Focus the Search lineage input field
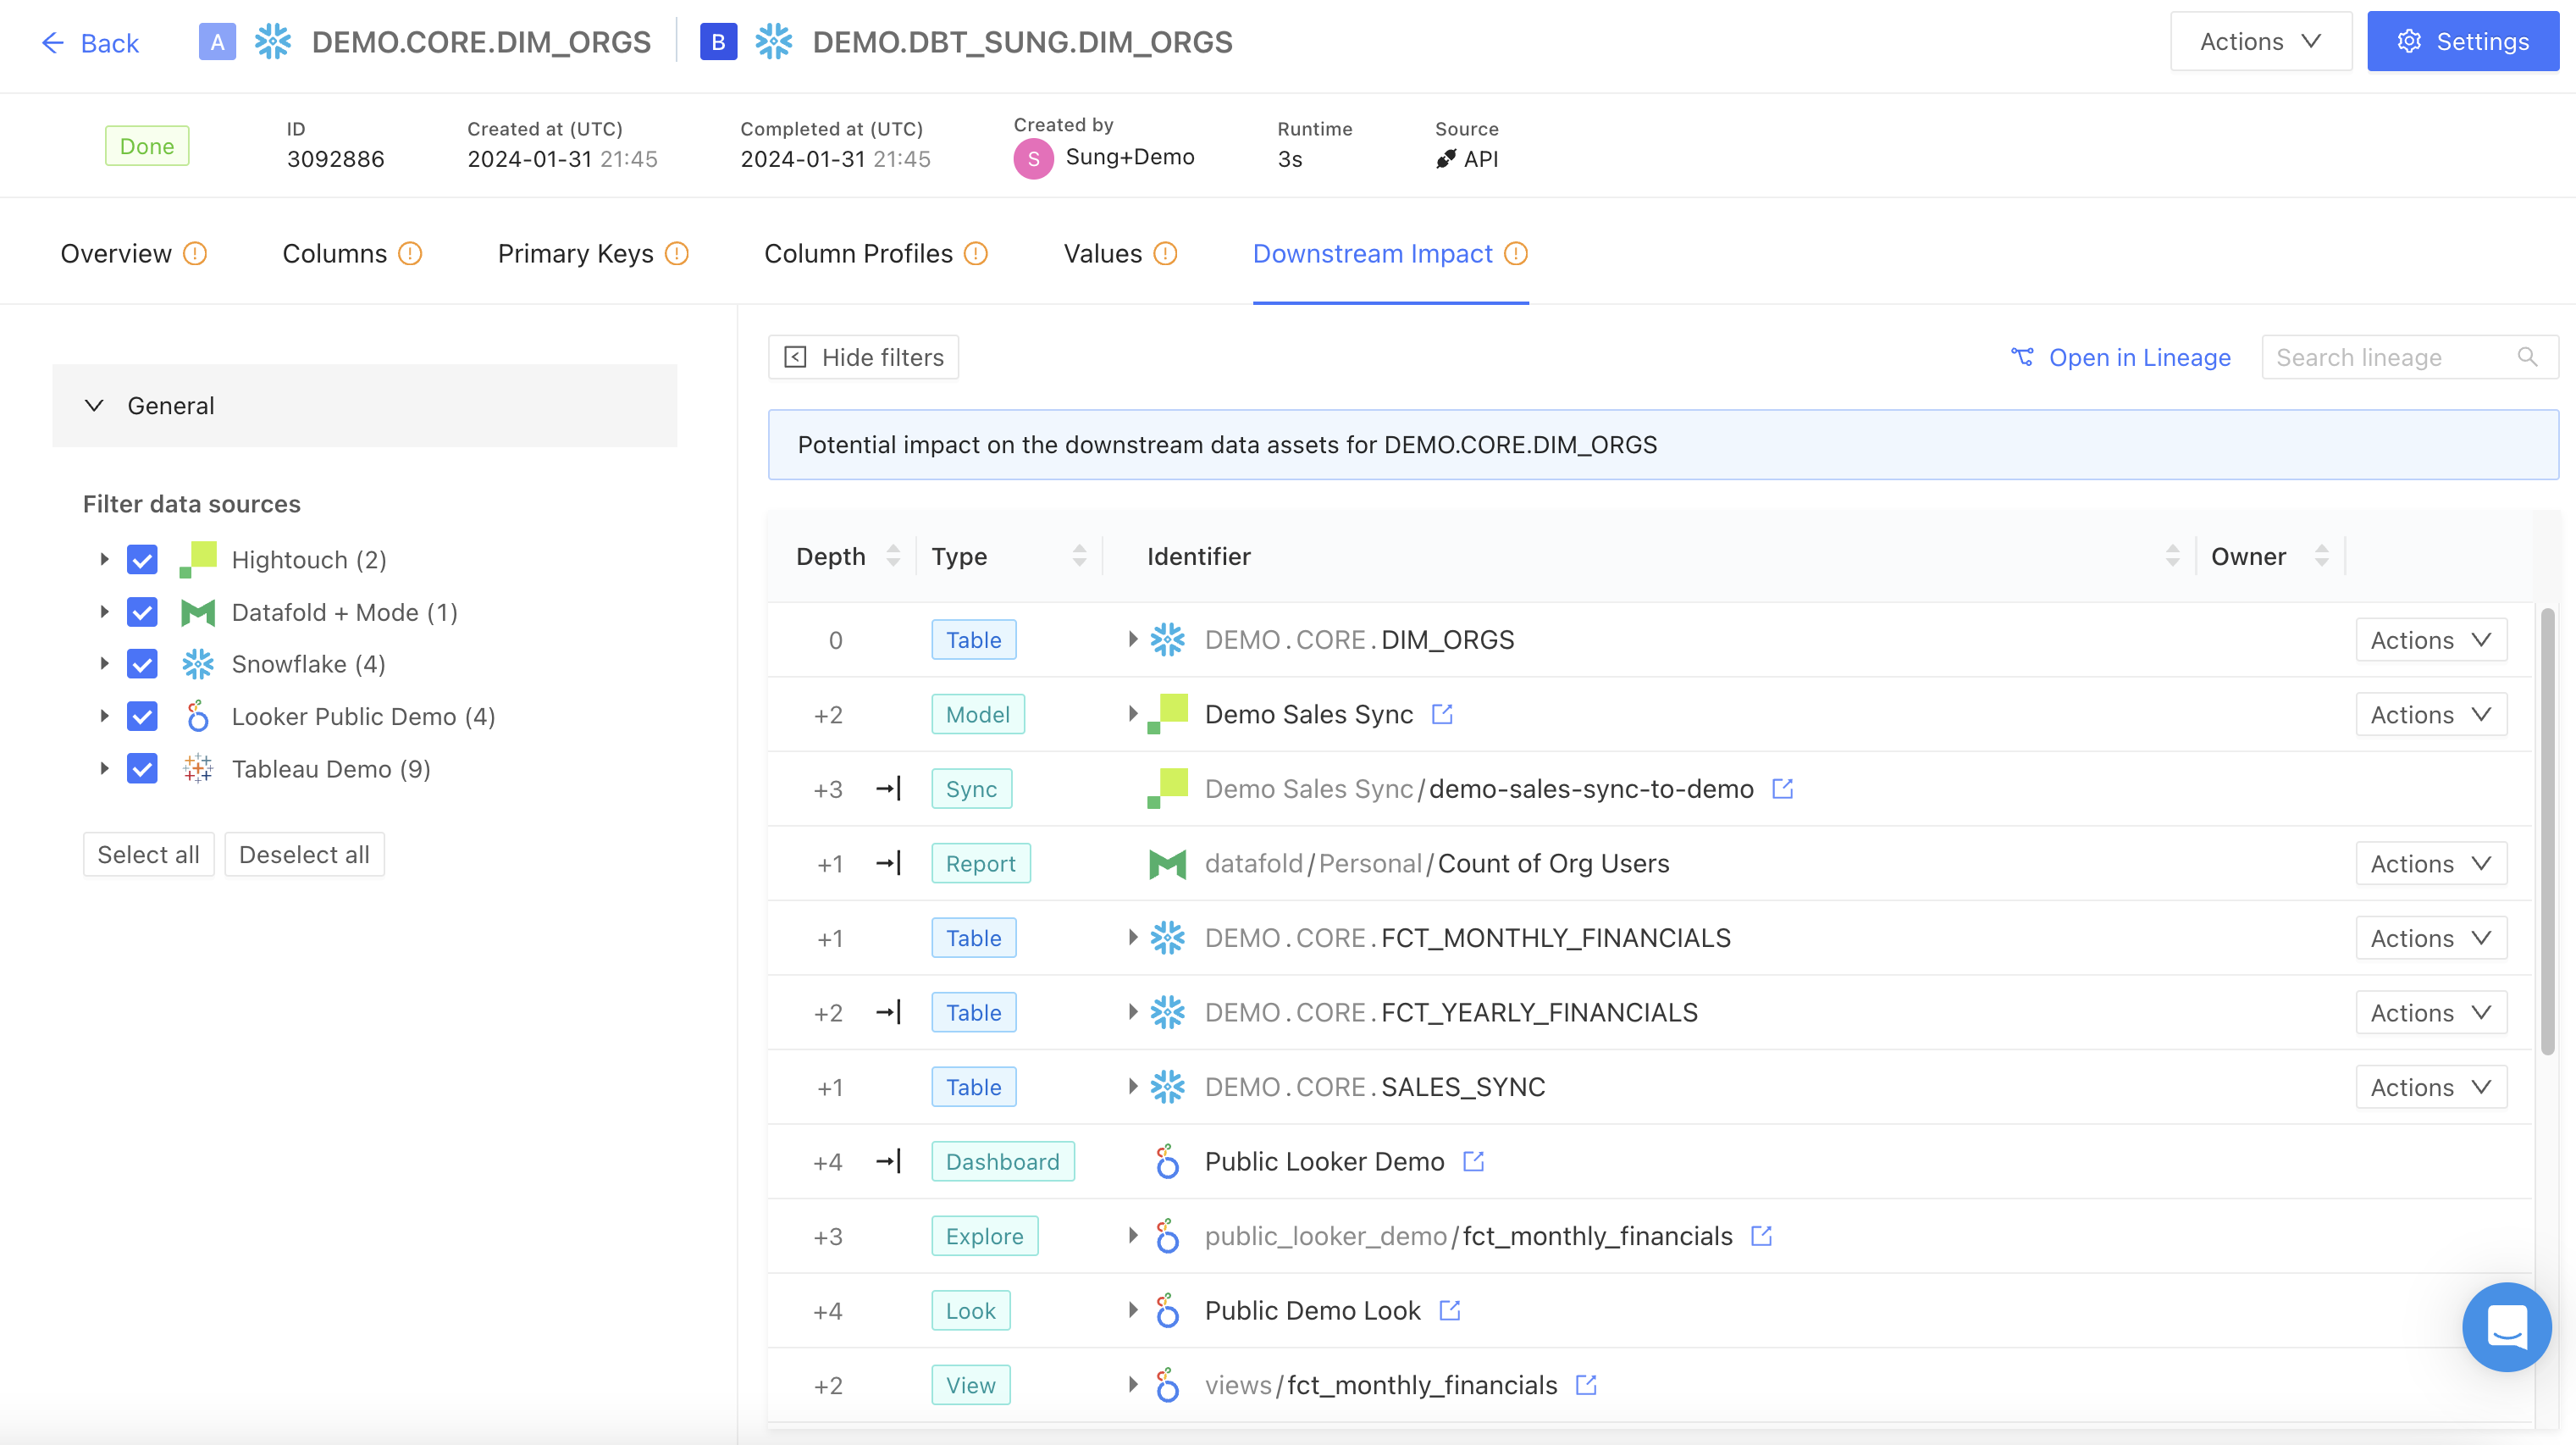The width and height of the screenshot is (2576, 1445). point(2410,357)
